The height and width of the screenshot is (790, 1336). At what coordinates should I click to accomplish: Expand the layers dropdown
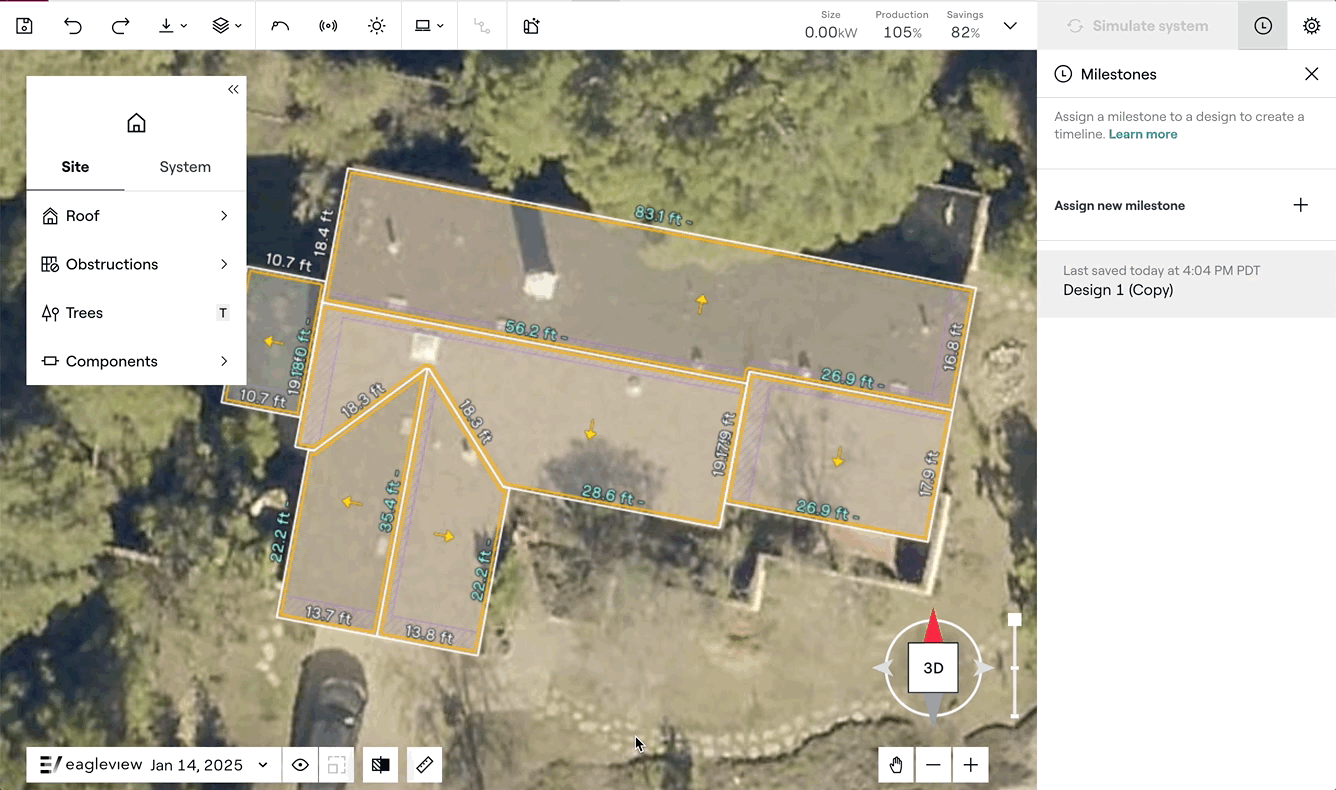pos(227,26)
